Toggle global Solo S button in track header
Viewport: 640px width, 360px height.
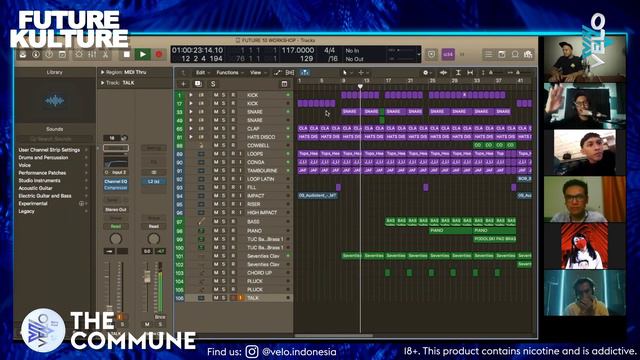(213, 84)
